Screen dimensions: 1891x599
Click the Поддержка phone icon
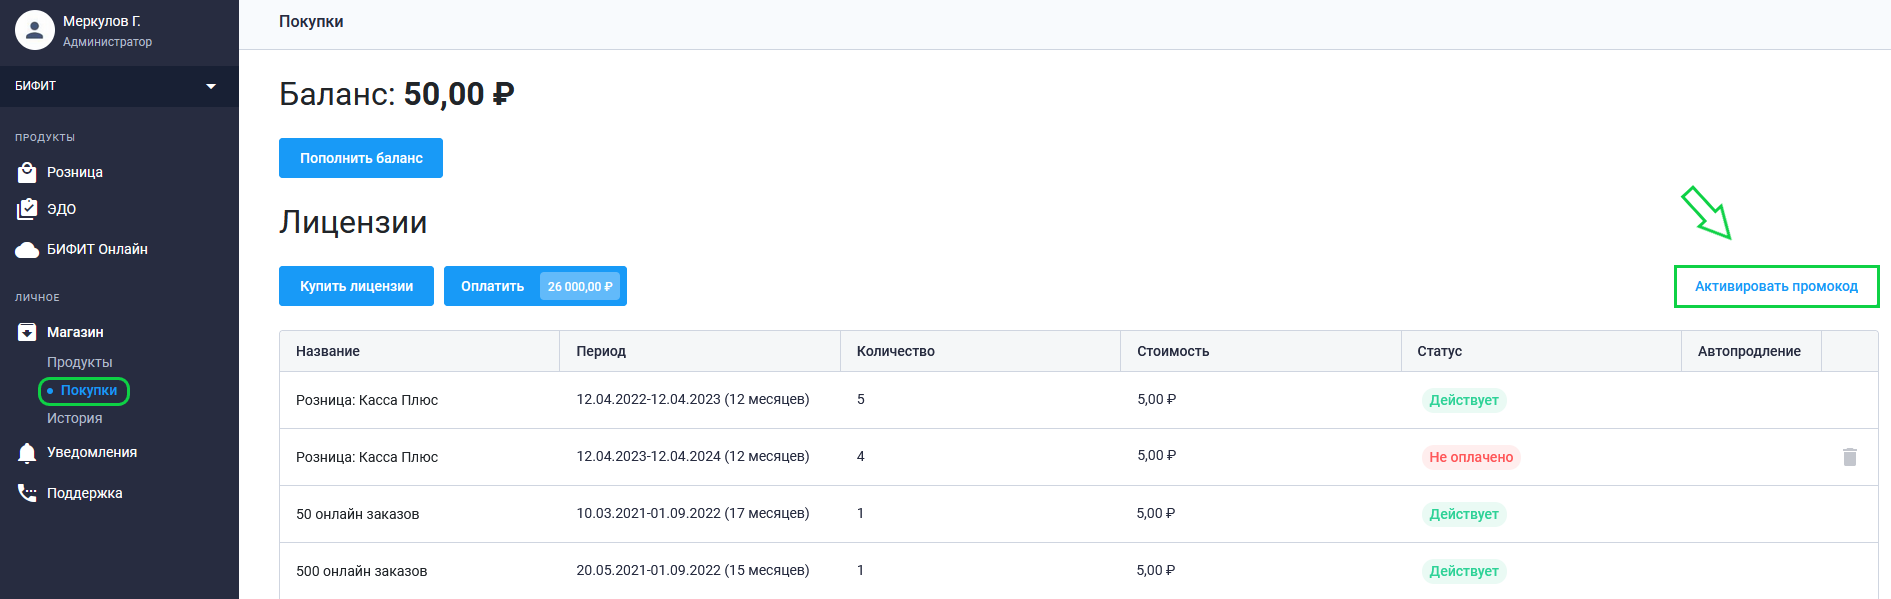click(27, 493)
